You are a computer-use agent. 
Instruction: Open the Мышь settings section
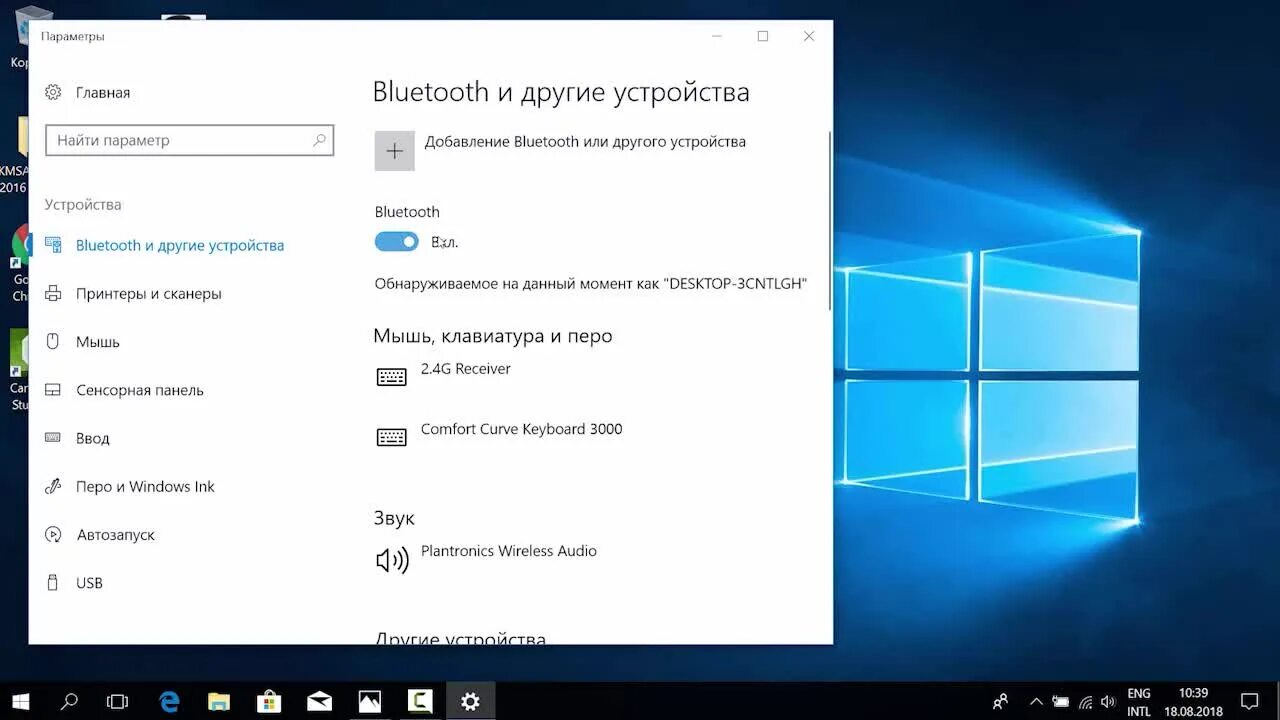click(98, 342)
